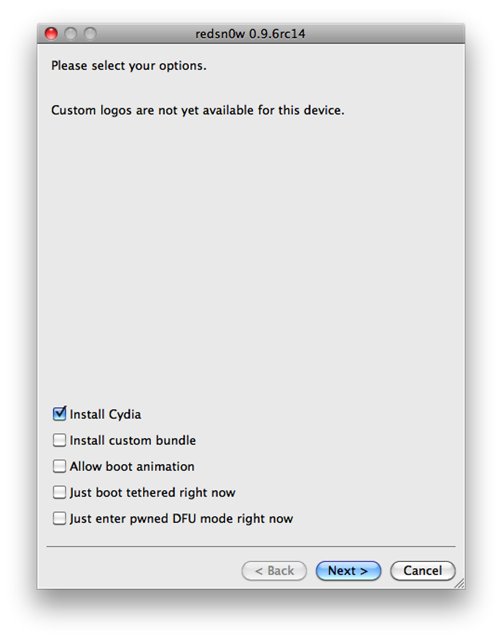Click the greyed-out zoom window button
502x640 pixels.
pyautogui.click(x=90, y=33)
